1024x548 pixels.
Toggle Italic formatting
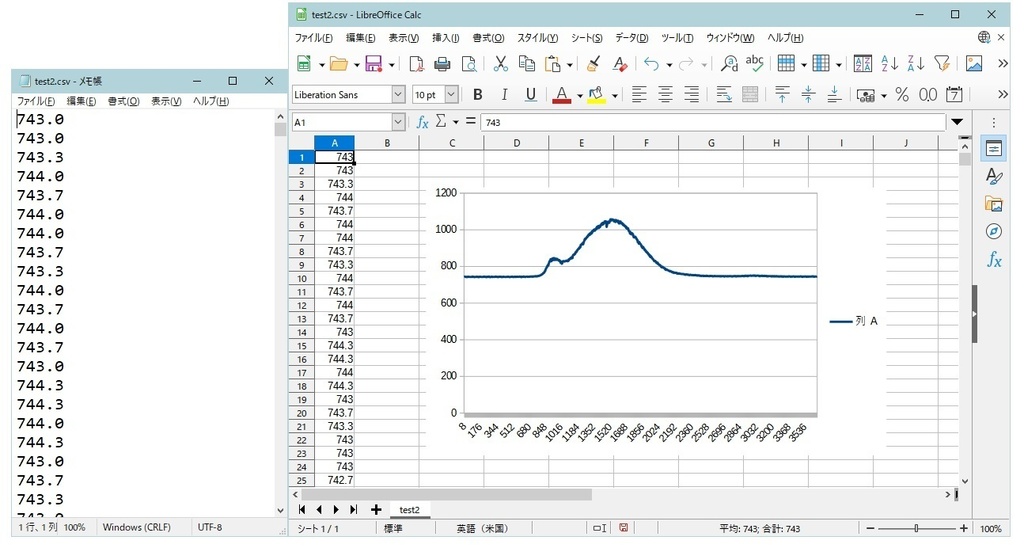pyautogui.click(x=504, y=95)
